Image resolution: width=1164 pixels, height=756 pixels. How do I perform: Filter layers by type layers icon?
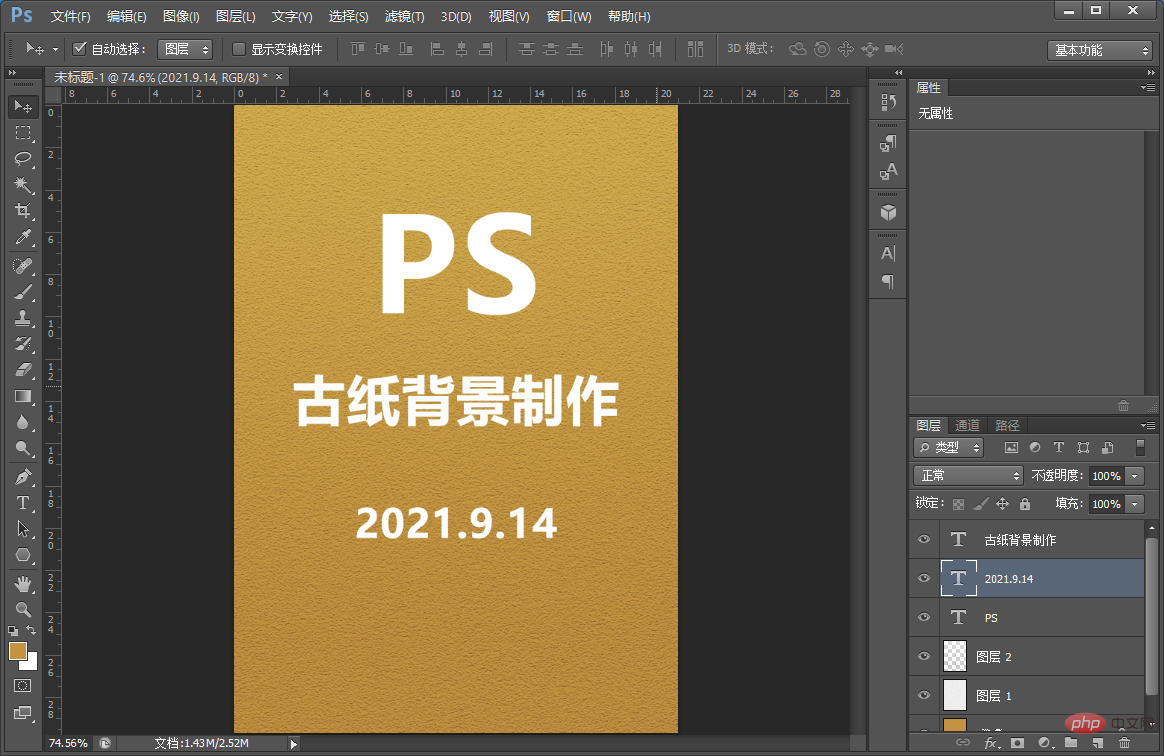[1059, 447]
